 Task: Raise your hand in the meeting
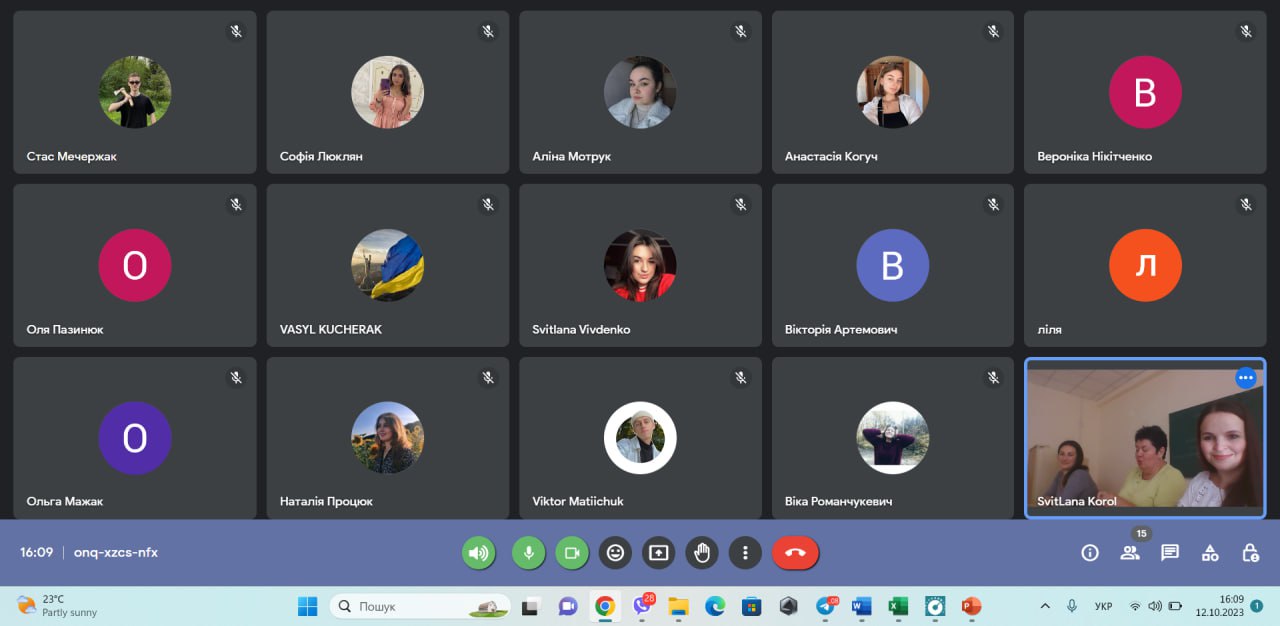tap(702, 552)
